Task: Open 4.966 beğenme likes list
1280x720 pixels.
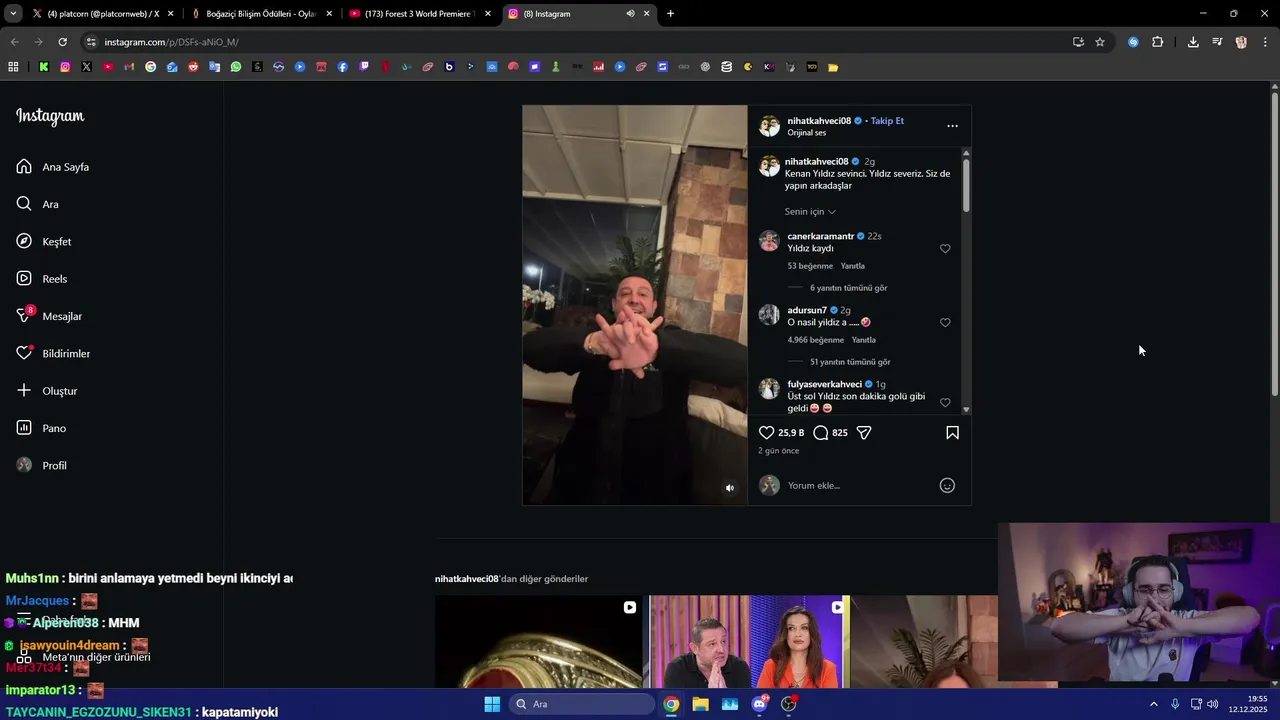Action: coord(816,340)
